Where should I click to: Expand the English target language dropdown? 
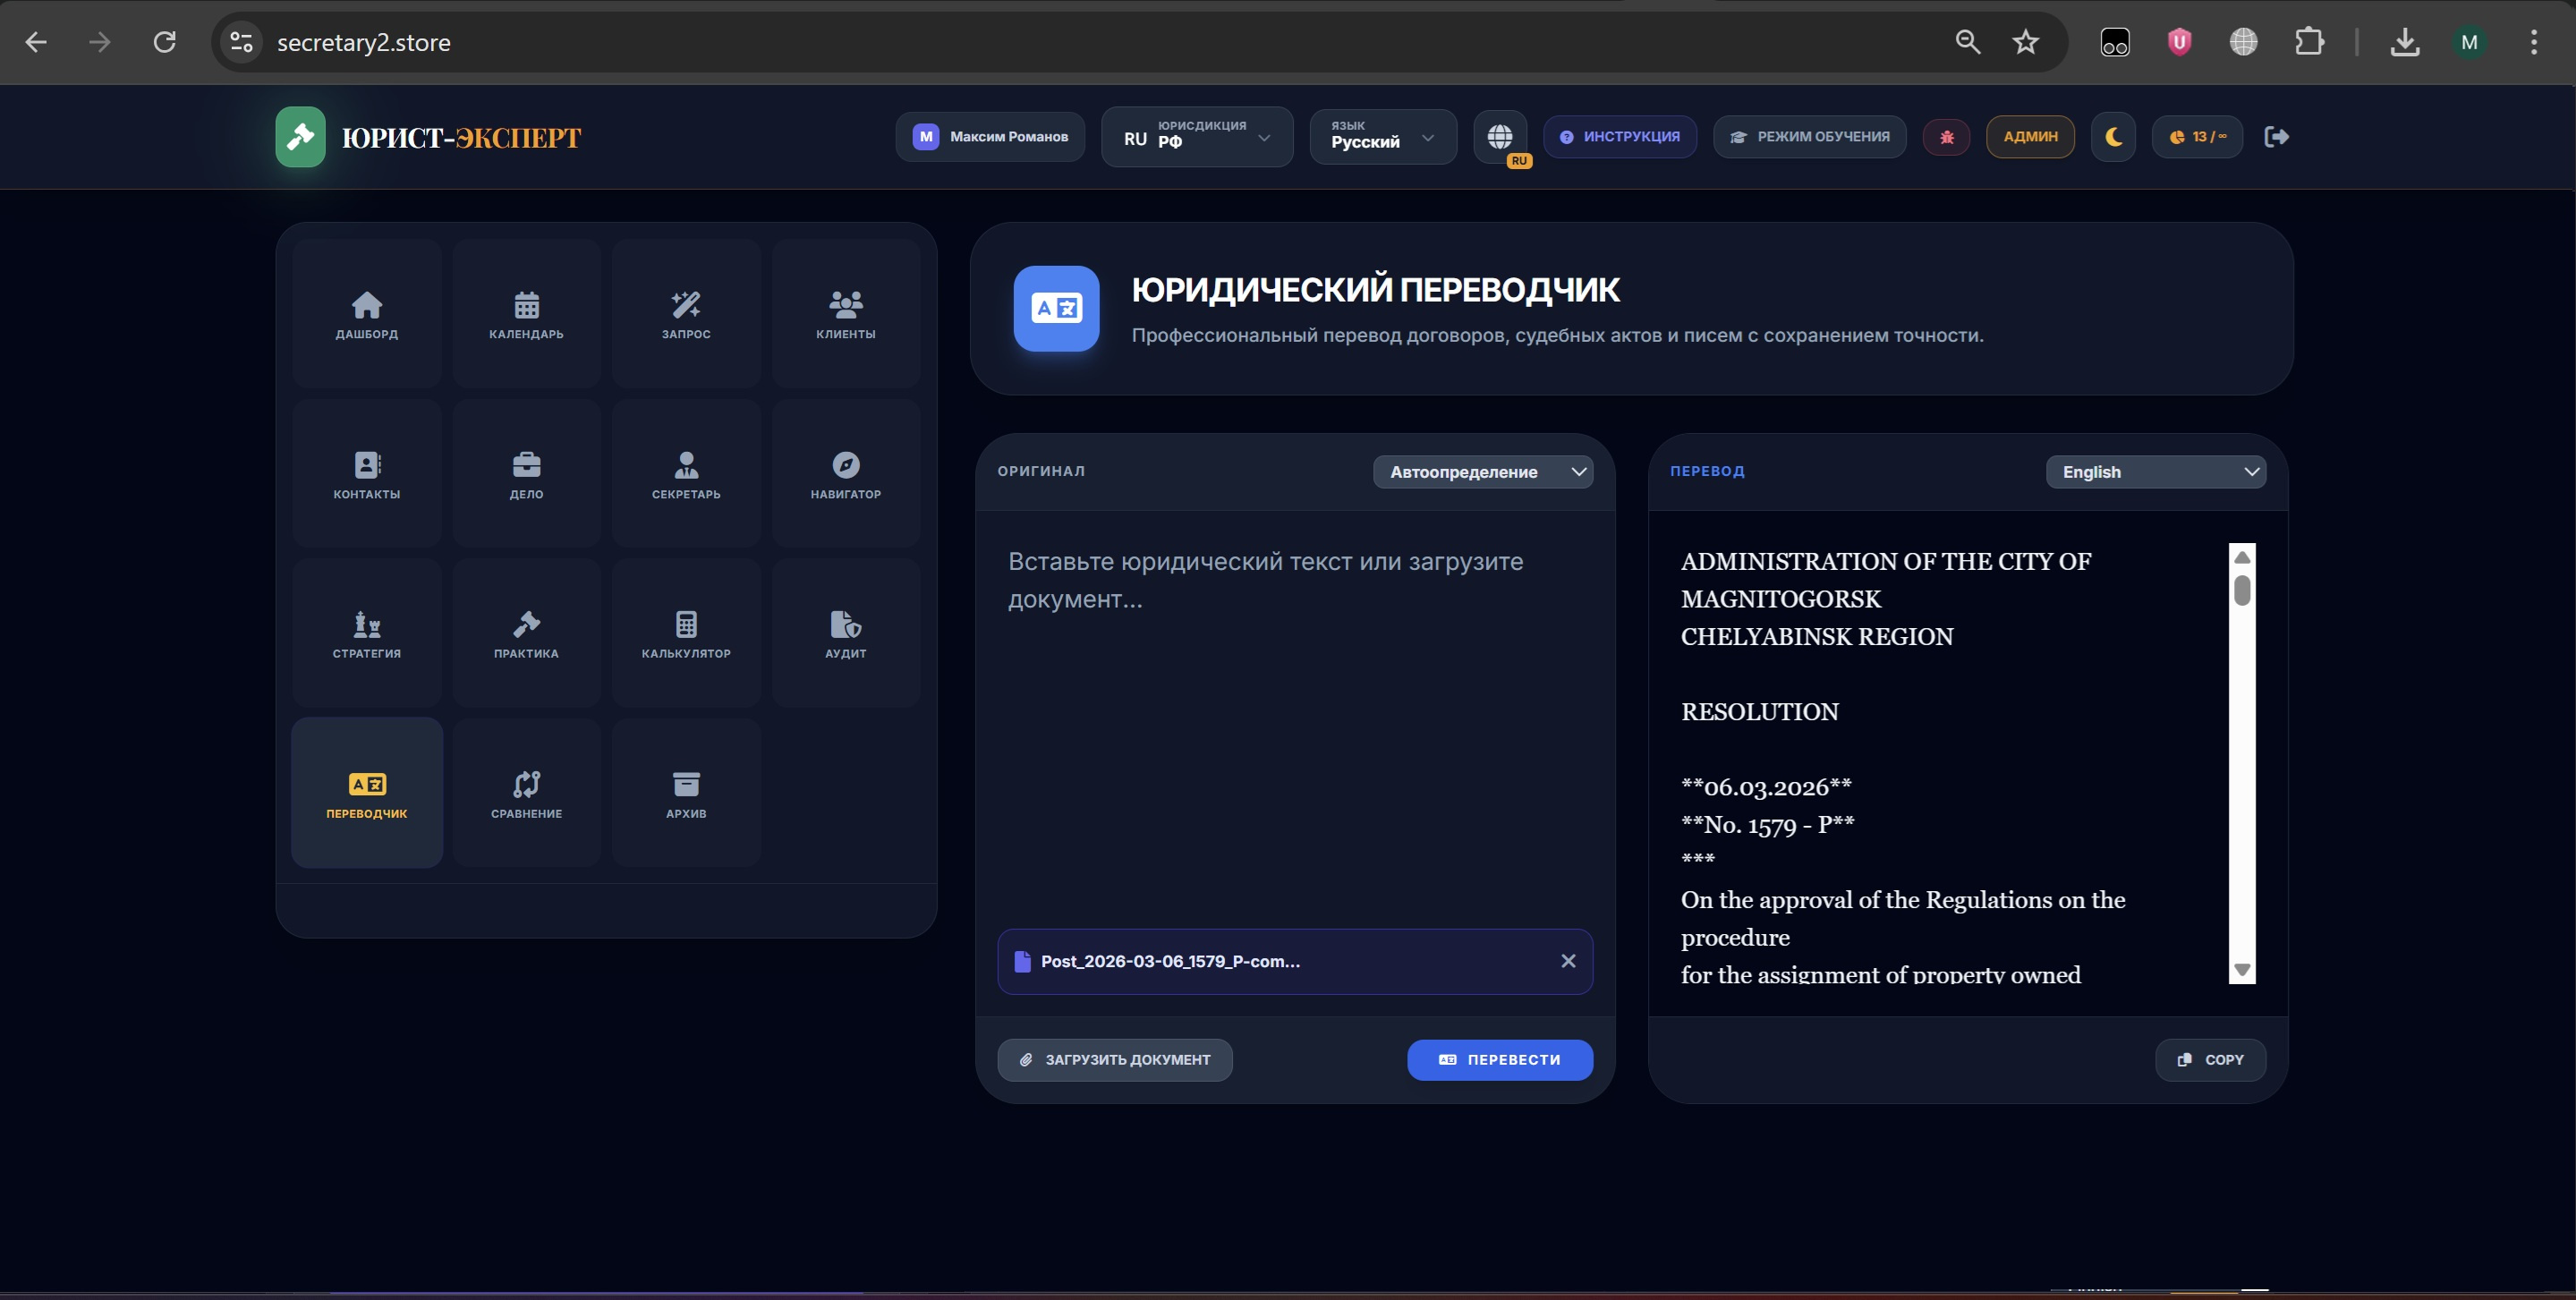click(x=2155, y=472)
